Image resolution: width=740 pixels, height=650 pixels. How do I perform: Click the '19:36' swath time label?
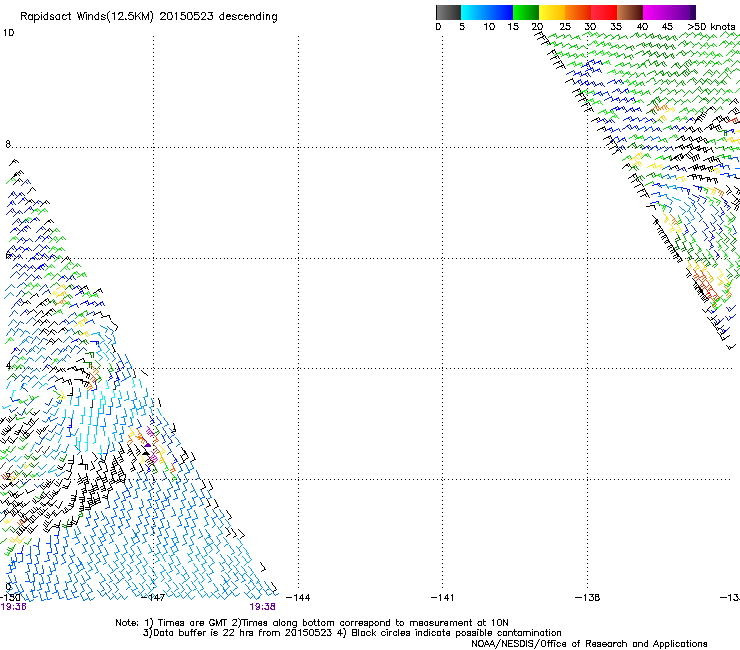(14, 607)
